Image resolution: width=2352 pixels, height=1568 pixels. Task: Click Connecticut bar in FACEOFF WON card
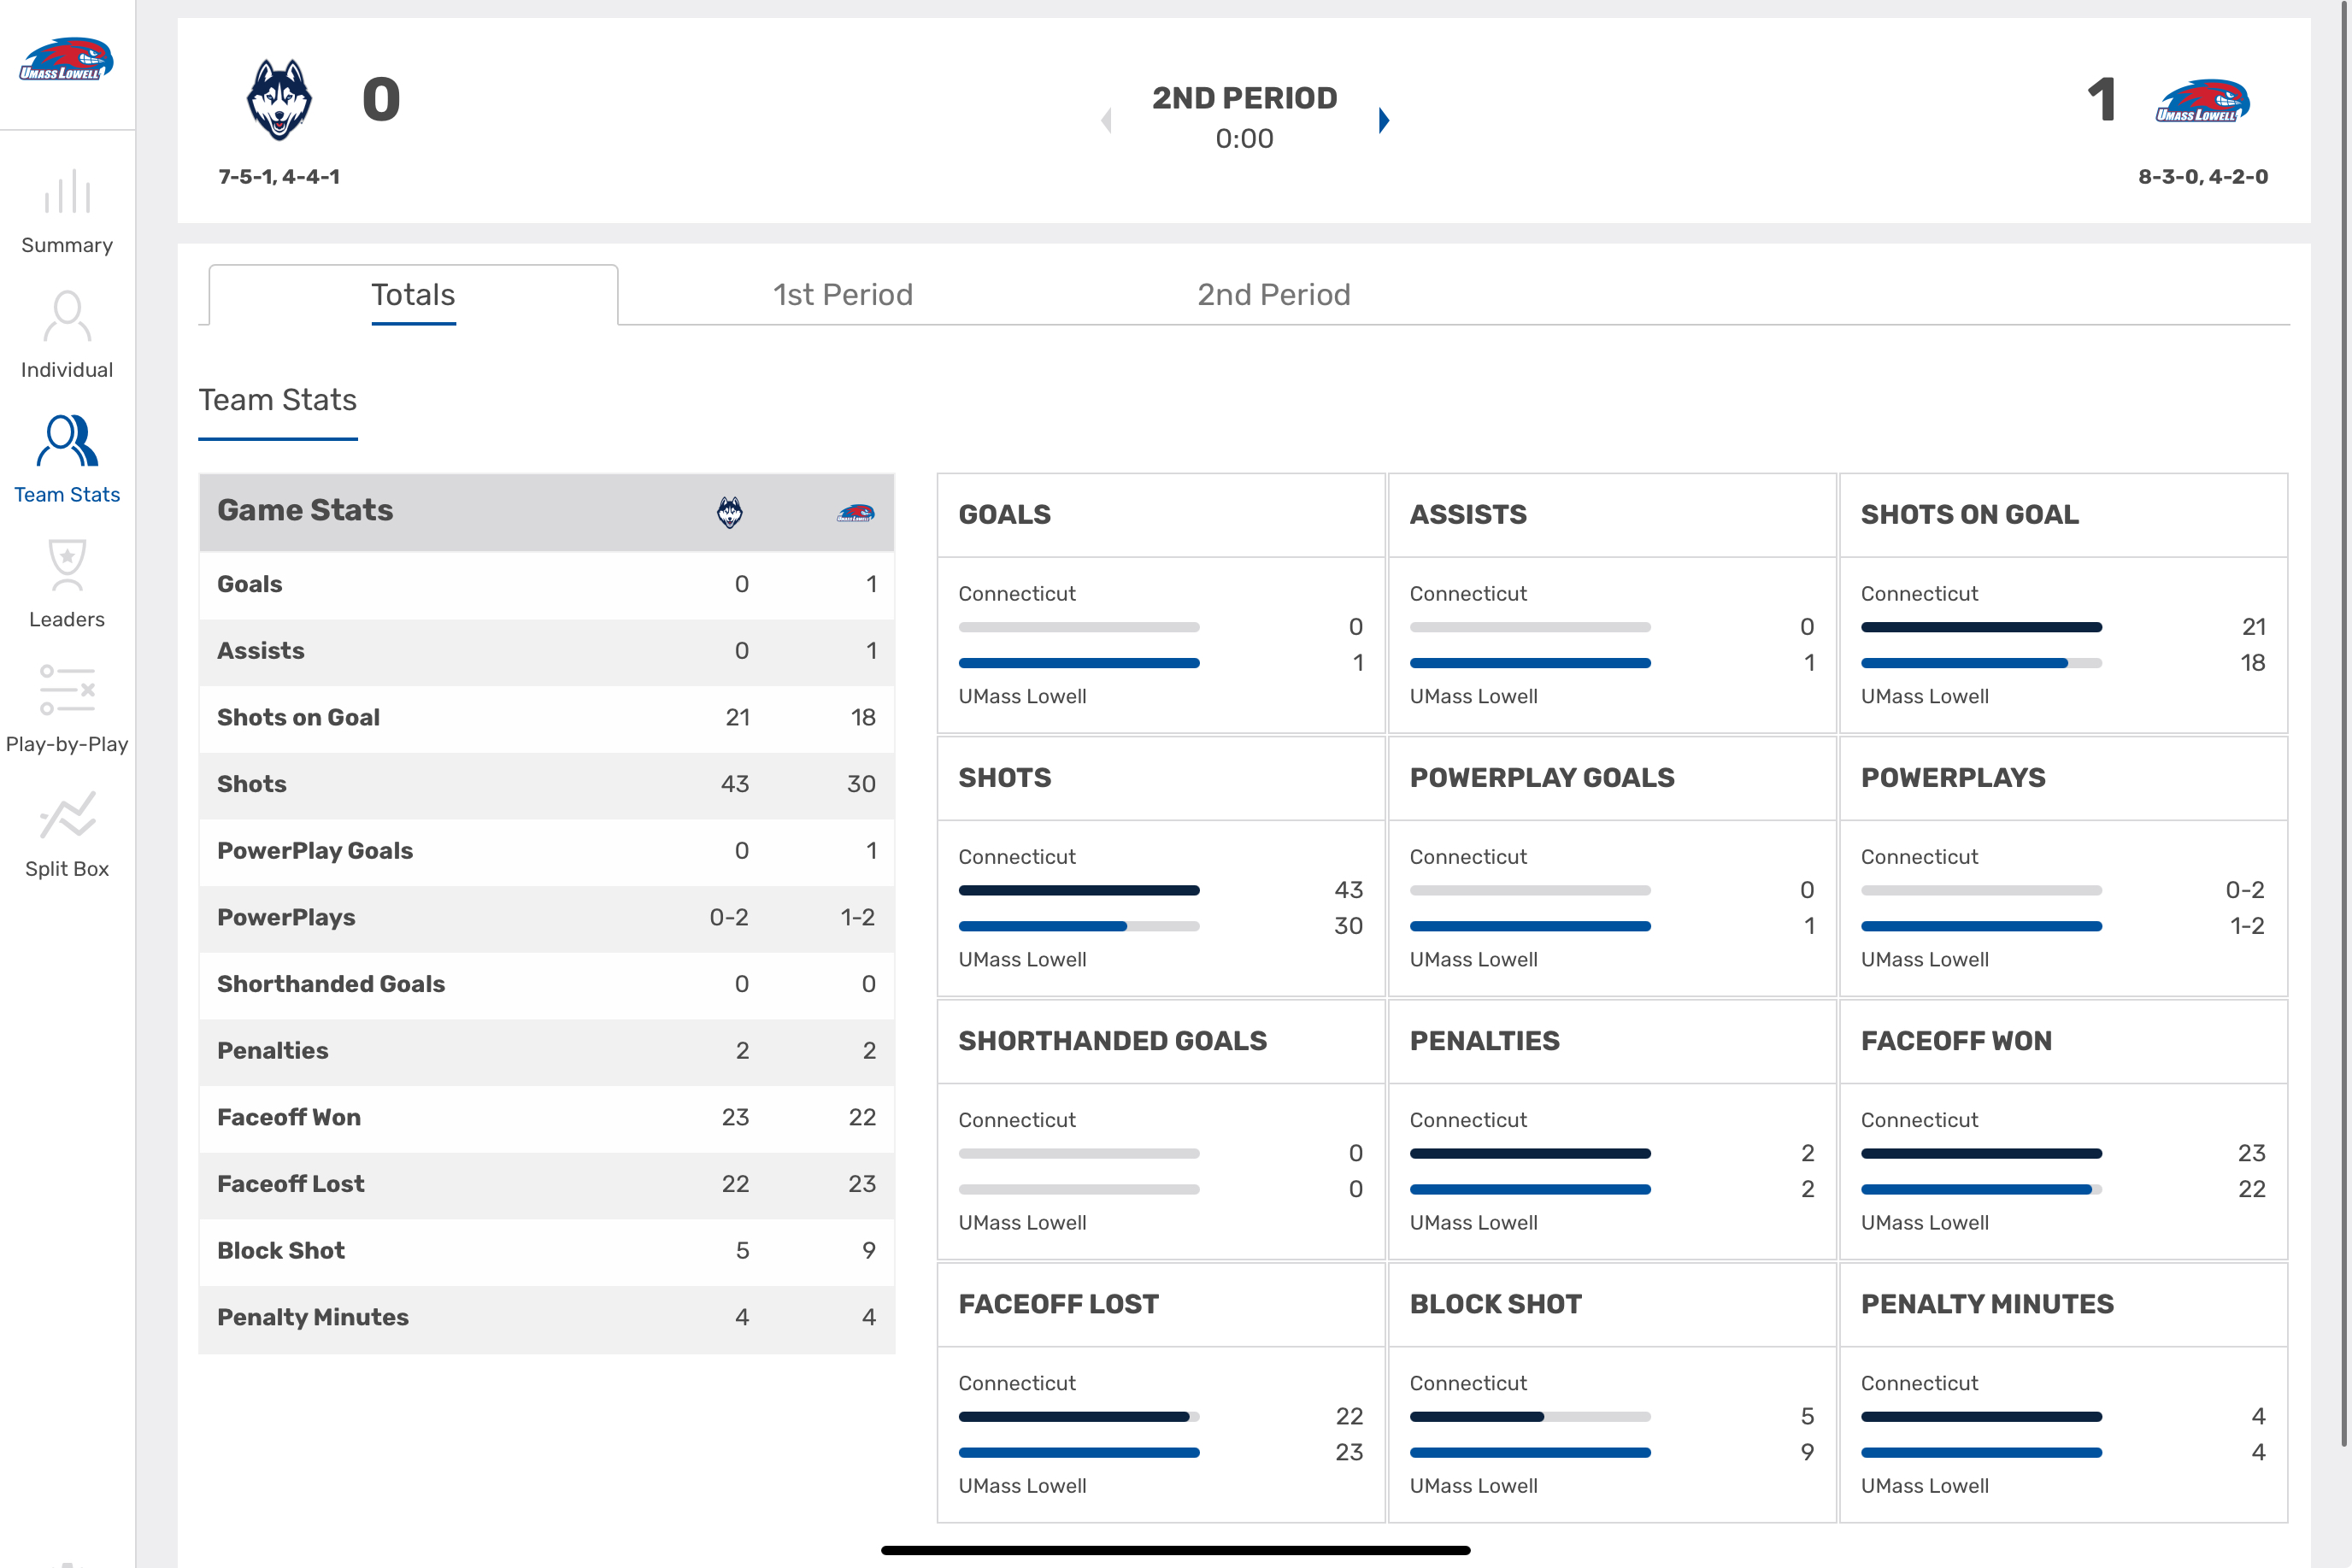[1981, 1154]
